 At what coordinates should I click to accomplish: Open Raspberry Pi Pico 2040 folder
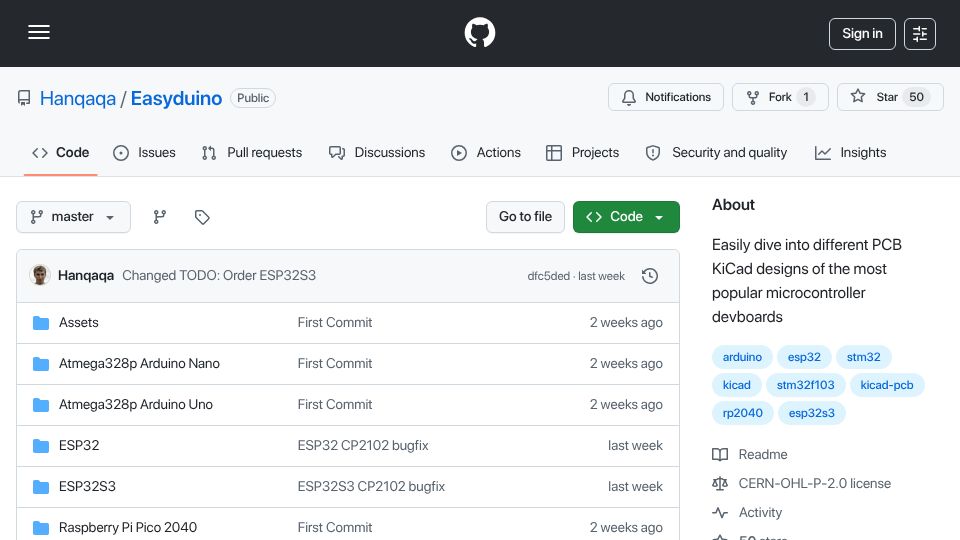pos(128,528)
